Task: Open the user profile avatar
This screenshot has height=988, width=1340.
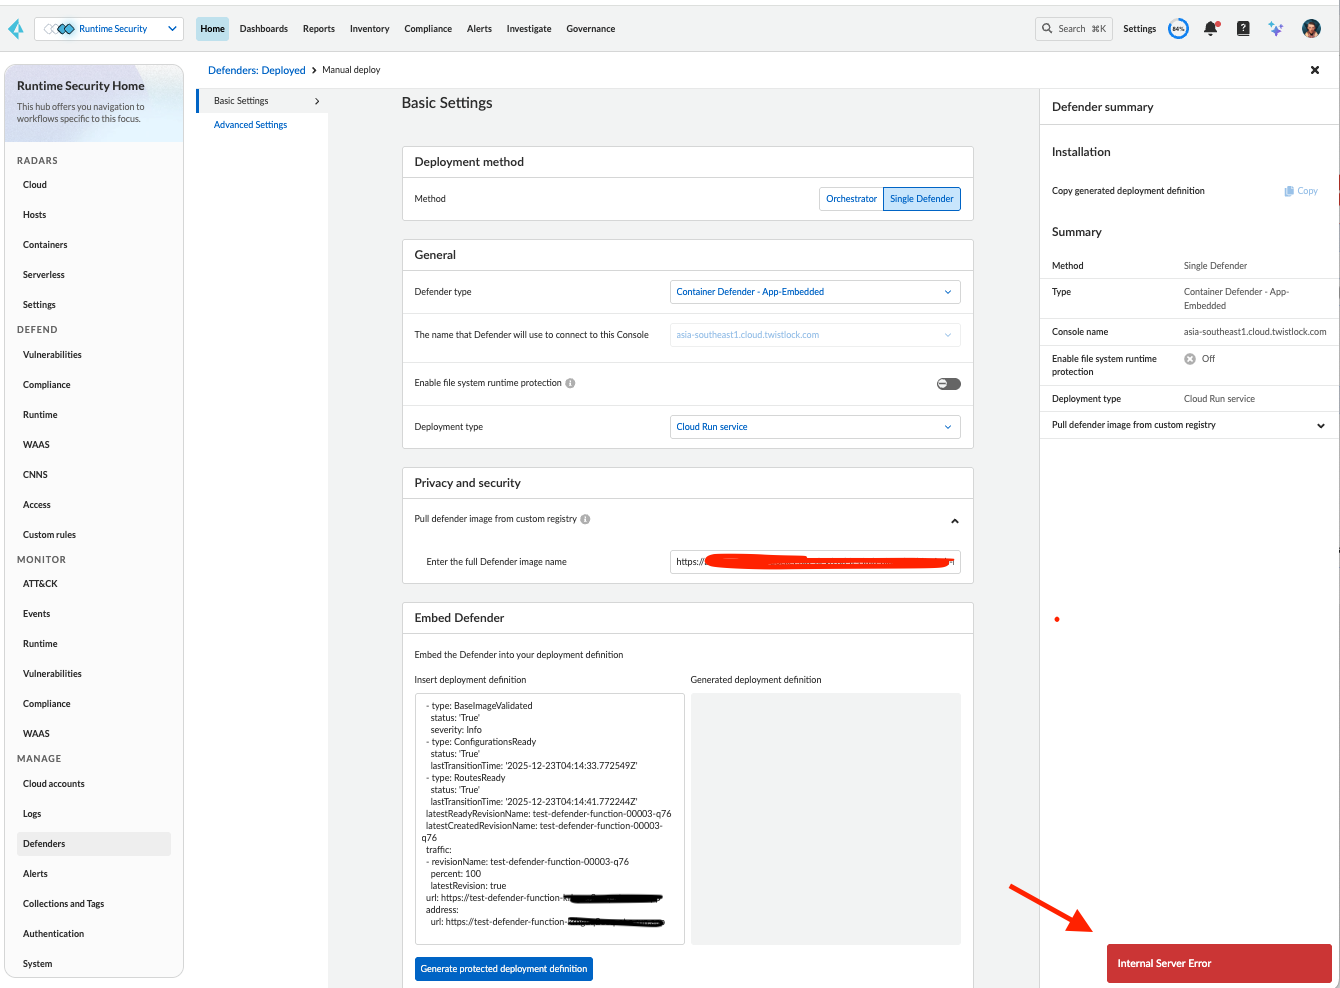Action: click(1311, 29)
